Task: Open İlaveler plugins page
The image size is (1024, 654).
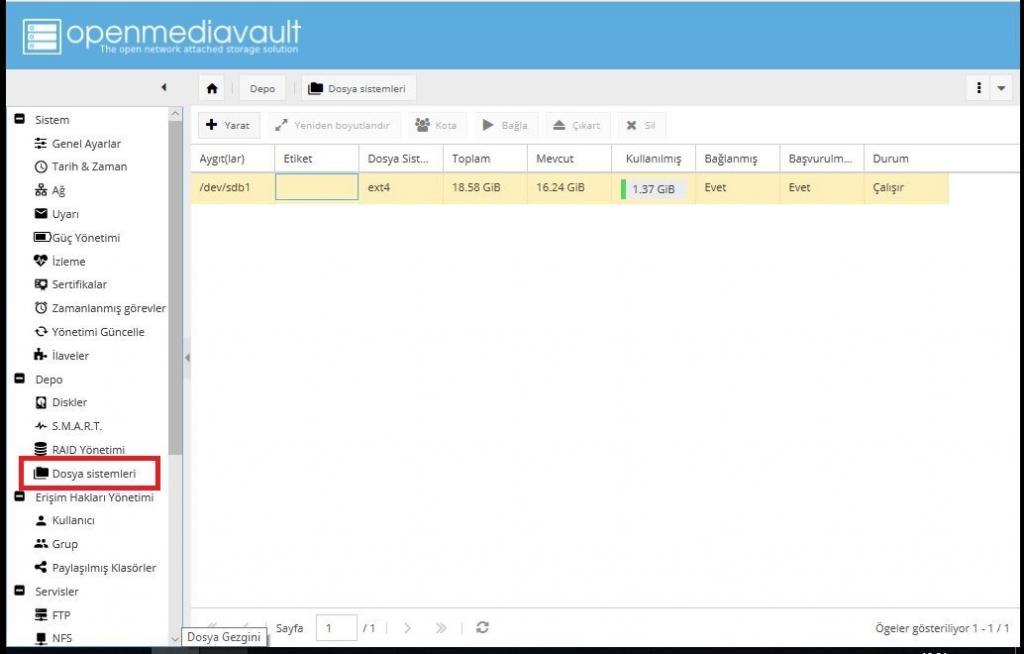Action: pyautogui.click(x=61, y=355)
